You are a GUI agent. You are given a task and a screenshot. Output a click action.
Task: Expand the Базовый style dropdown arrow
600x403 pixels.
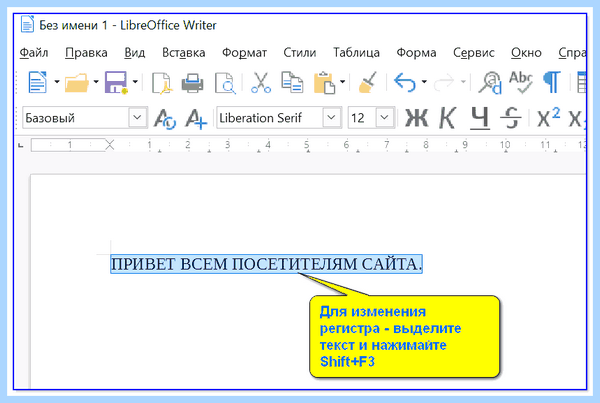[x=138, y=117]
